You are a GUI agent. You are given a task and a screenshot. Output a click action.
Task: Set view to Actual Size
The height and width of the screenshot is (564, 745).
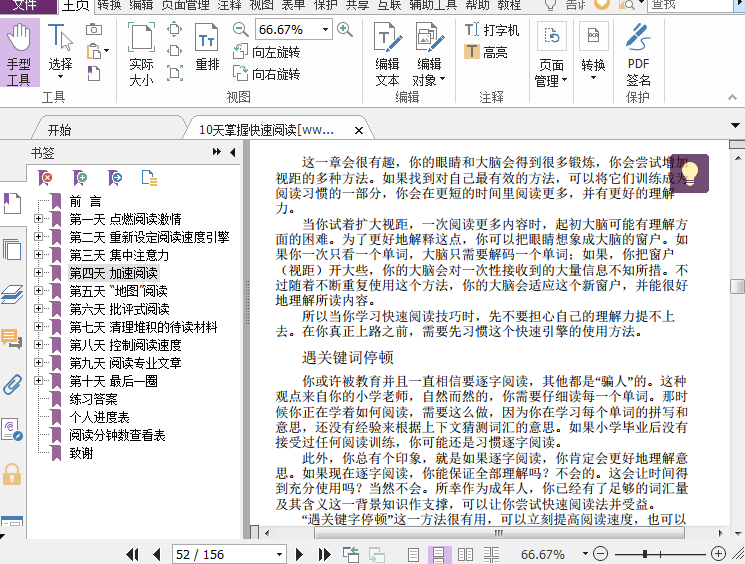coord(141,53)
